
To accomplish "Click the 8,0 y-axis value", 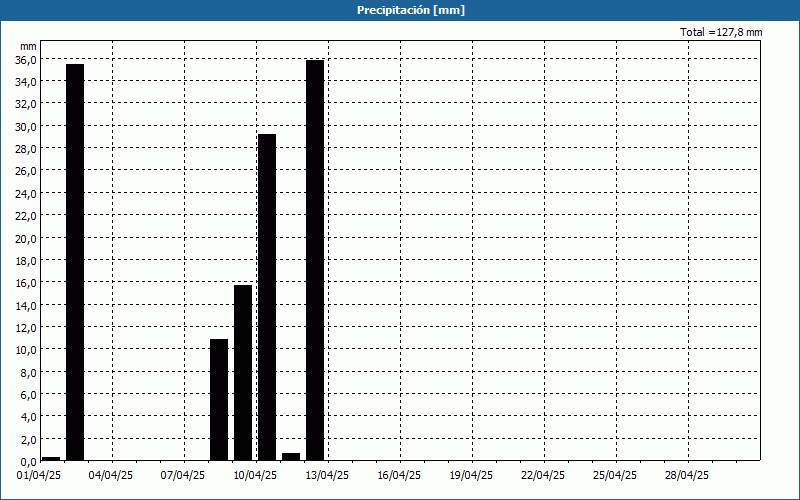I will tap(28, 372).
